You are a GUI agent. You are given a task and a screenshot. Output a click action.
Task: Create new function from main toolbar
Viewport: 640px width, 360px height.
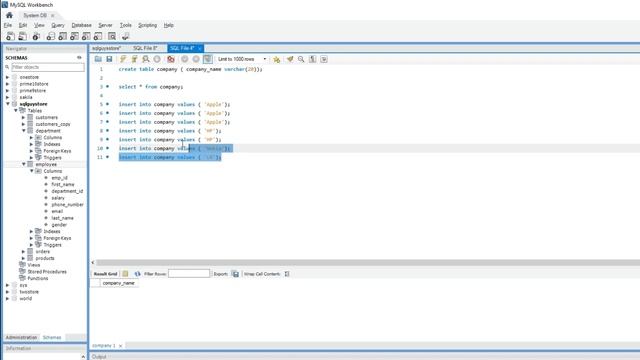pyautogui.click(x=98, y=37)
